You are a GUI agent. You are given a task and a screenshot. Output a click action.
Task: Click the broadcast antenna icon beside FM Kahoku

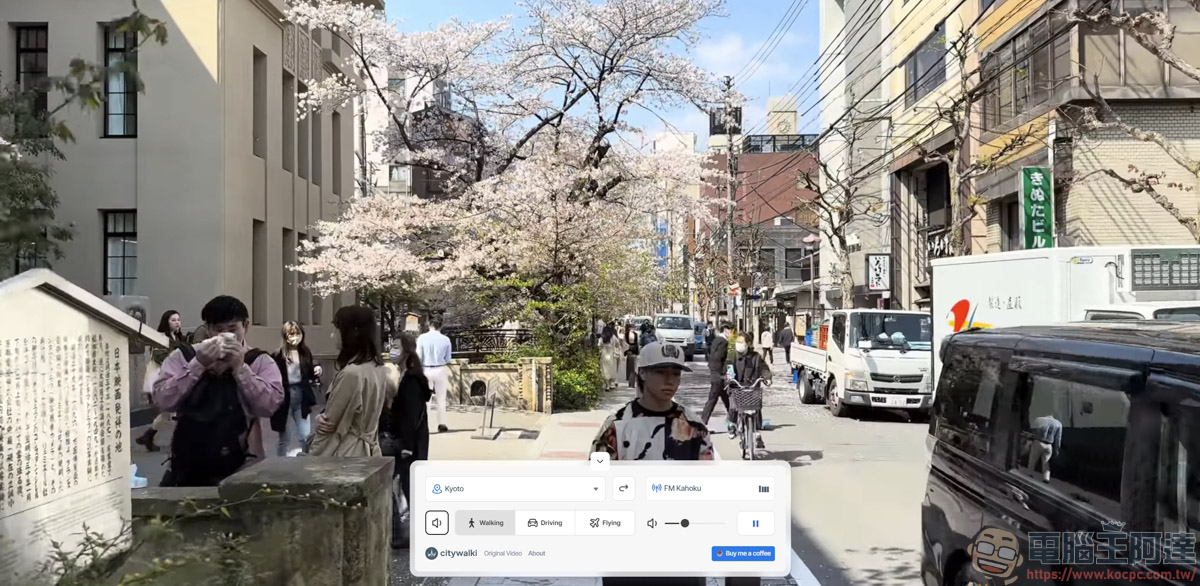[657, 489]
